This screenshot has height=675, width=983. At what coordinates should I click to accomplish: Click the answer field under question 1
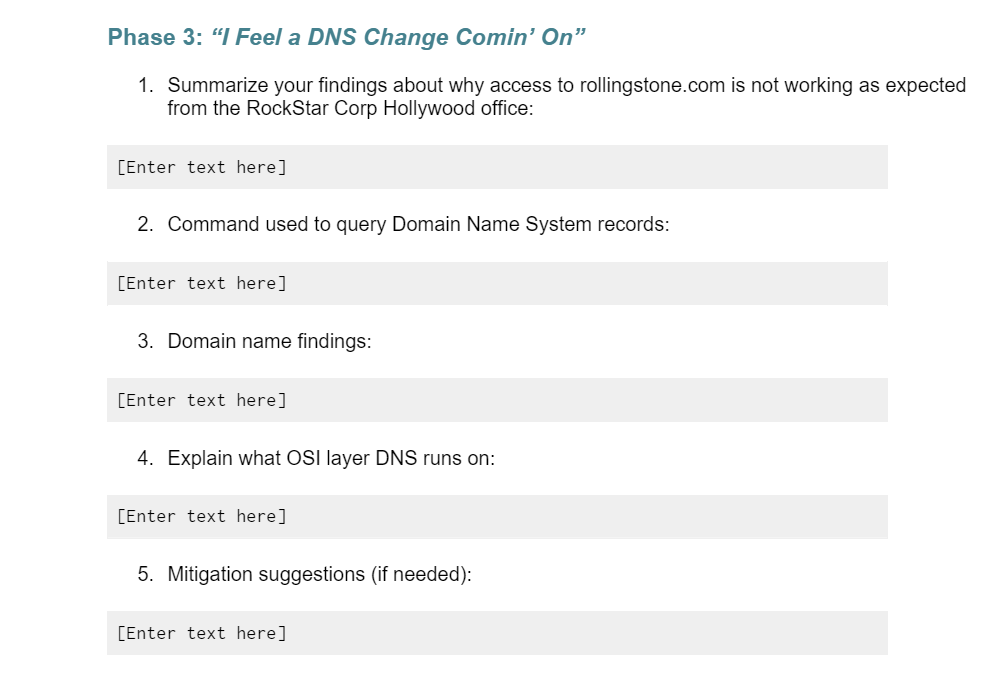point(497,166)
